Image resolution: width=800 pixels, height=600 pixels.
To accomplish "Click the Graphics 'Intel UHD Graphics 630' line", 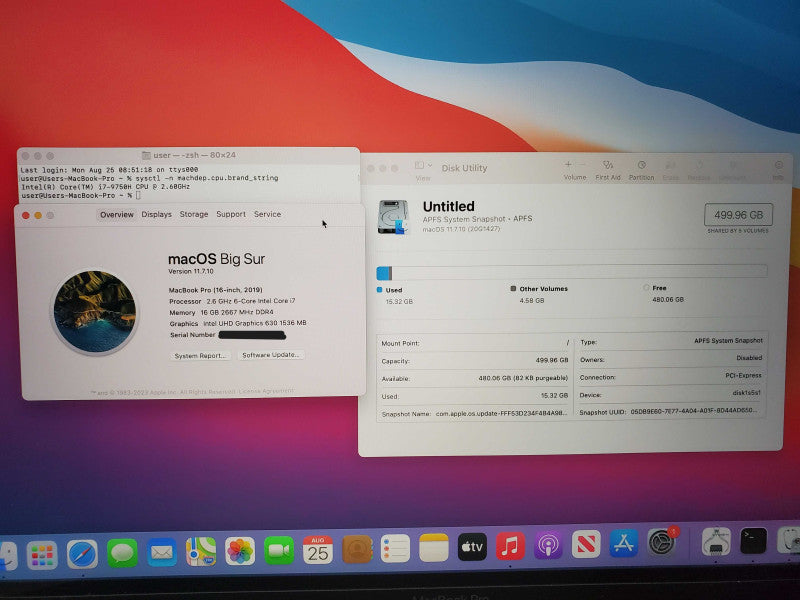I will coord(238,323).
